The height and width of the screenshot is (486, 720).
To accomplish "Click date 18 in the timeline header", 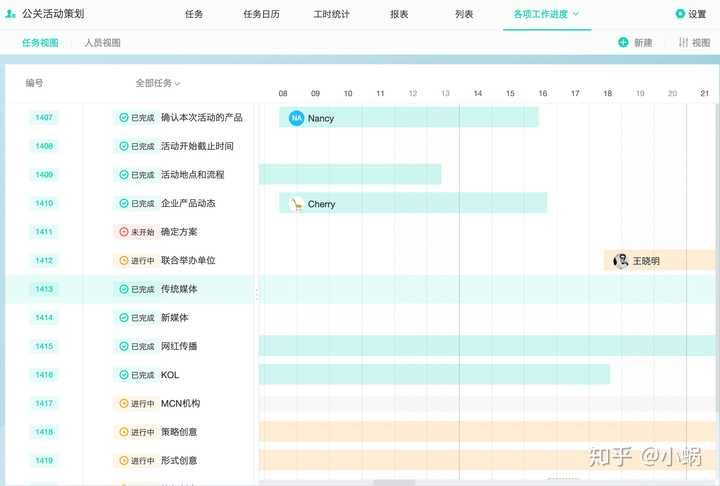I will pos(607,93).
